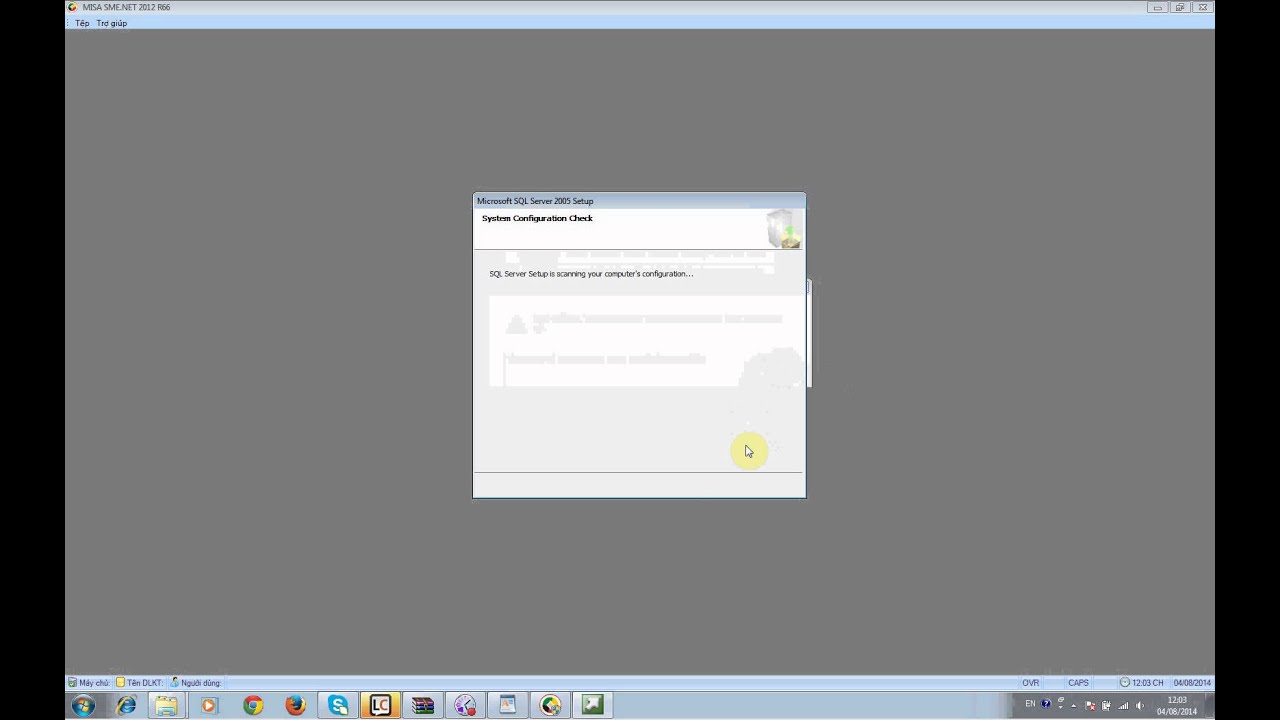
Task: Open Windows Explorer folder from taskbar
Action: click(166, 705)
